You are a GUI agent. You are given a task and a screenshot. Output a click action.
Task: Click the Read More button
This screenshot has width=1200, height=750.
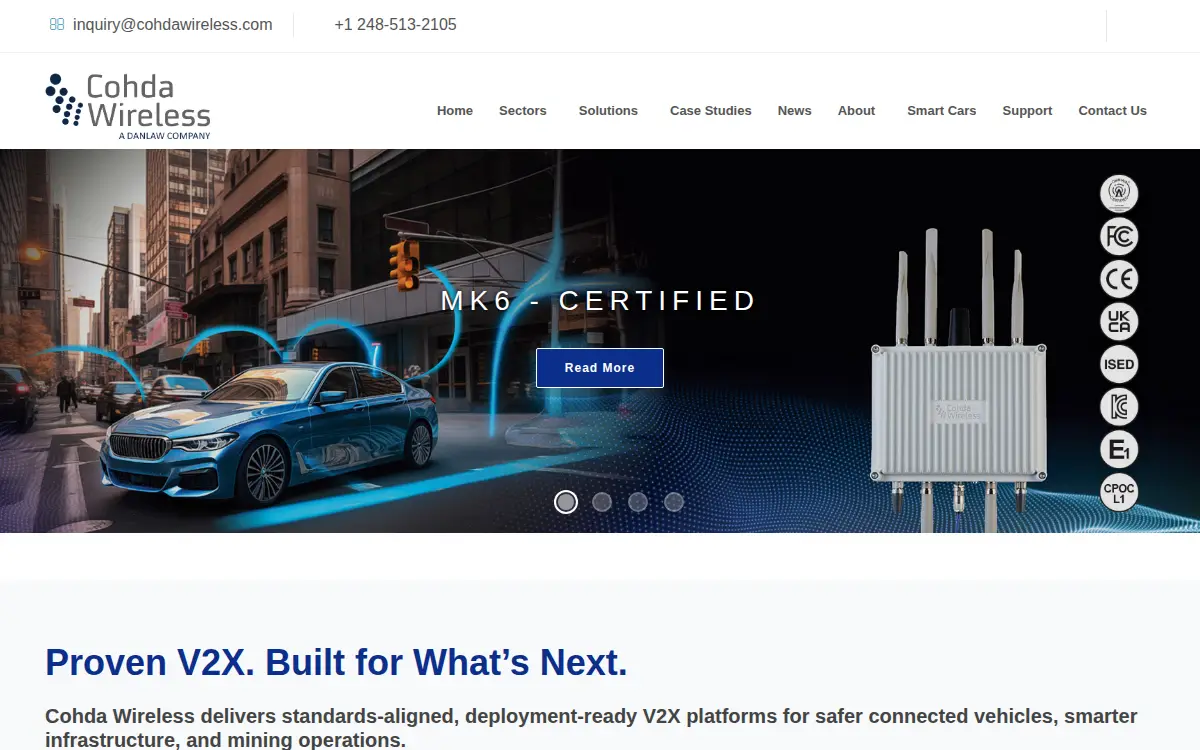click(x=600, y=368)
